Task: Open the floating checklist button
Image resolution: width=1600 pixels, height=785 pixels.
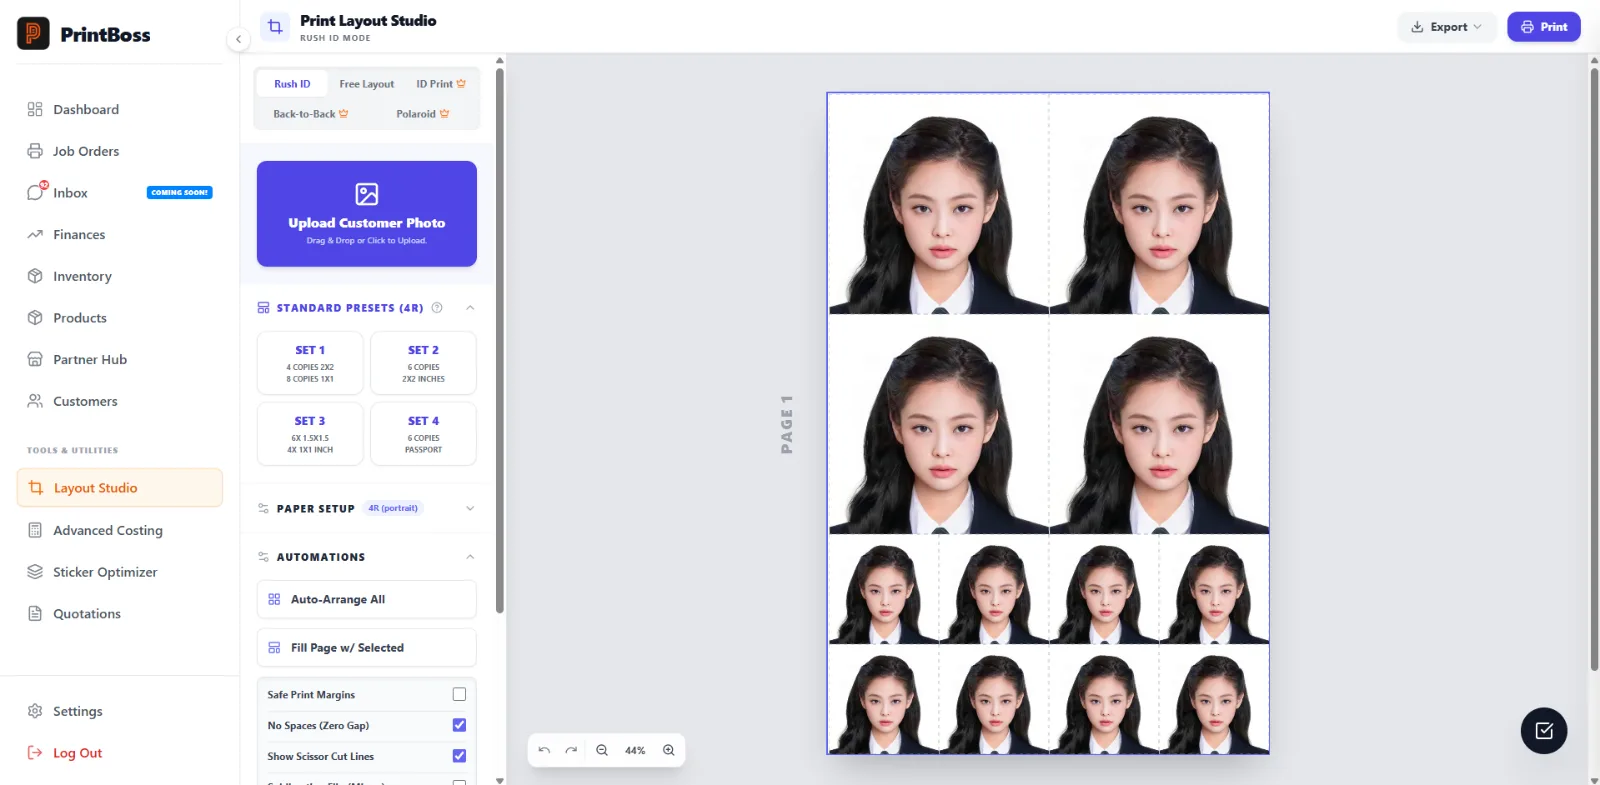Action: coord(1544,731)
